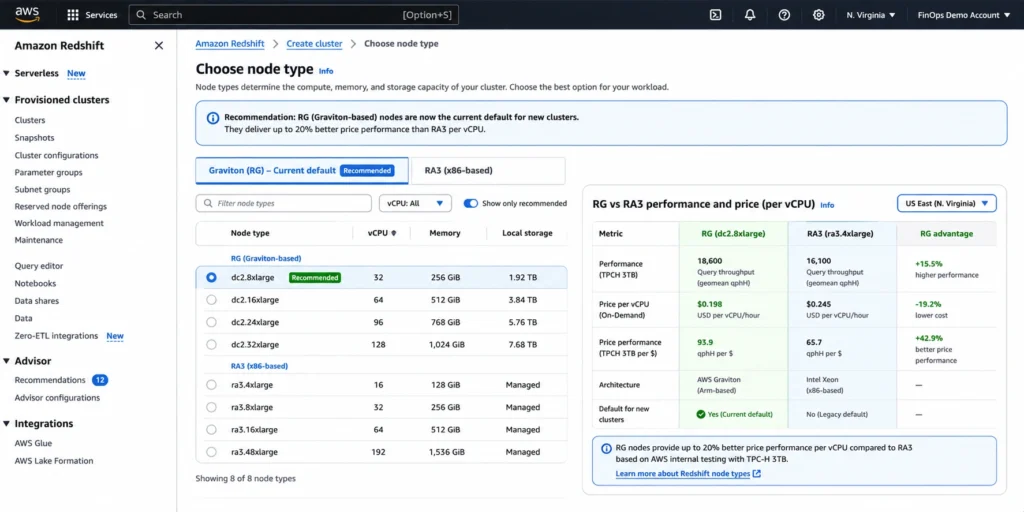Open Recommendations in the Advisor section
The width and height of the screenshot is (1024, 512).
(x=50, y=380)
